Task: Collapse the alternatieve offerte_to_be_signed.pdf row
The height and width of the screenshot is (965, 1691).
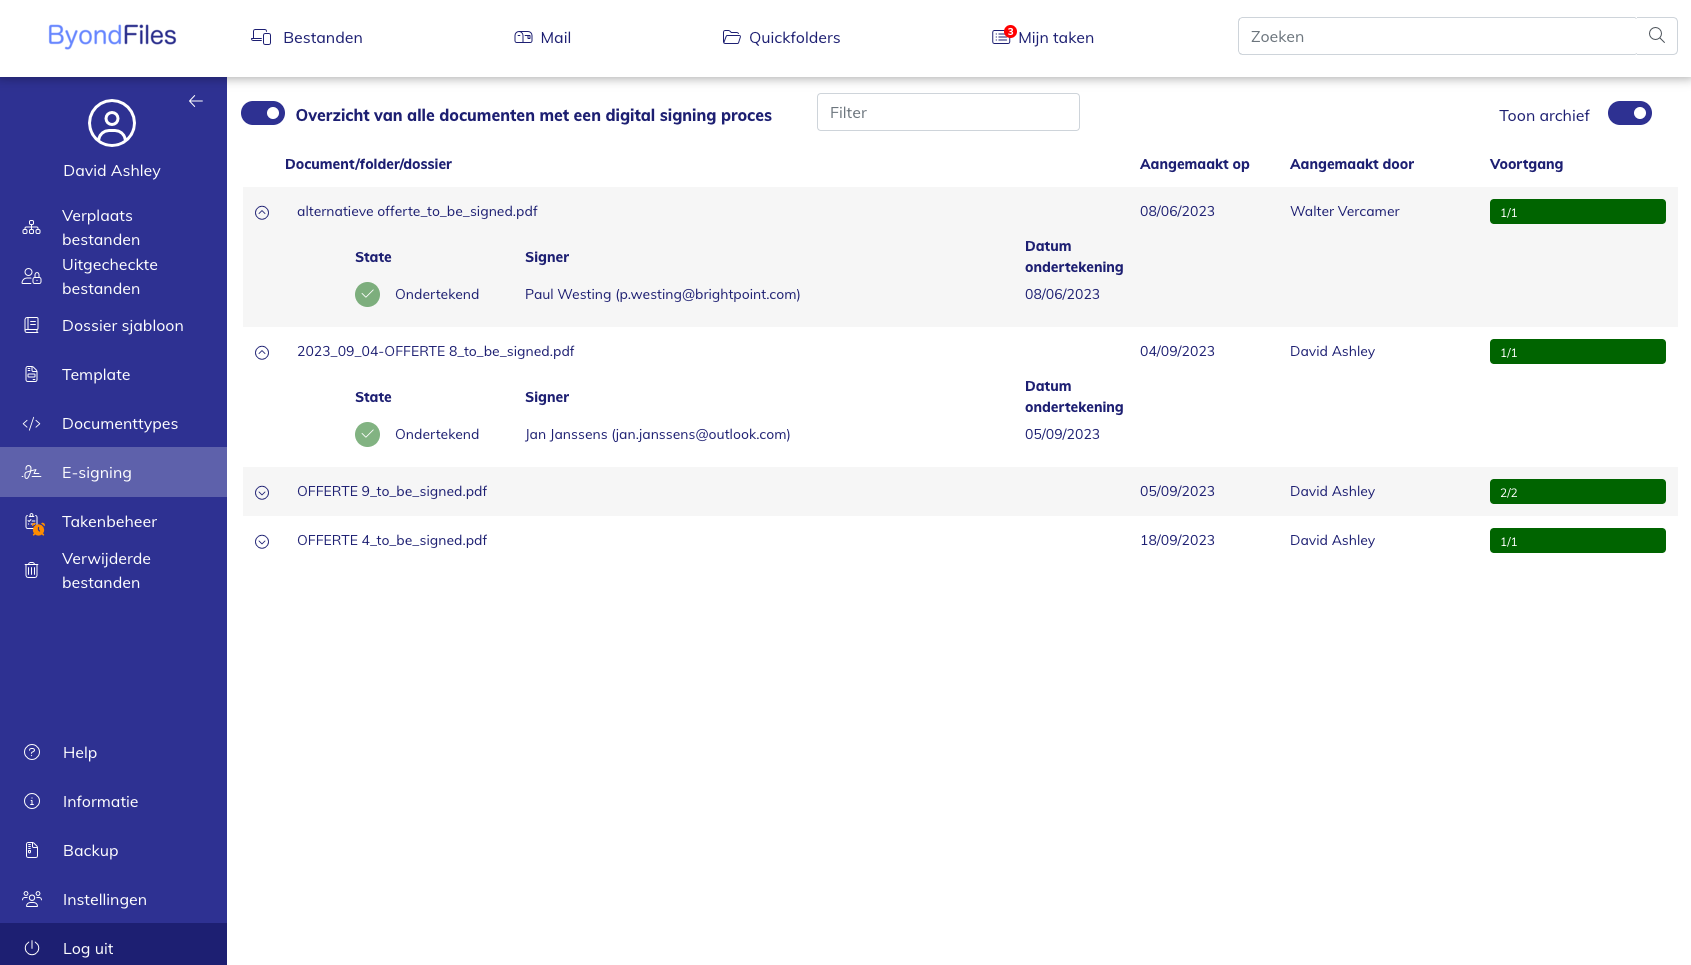Action: click(x=262, y=212)
